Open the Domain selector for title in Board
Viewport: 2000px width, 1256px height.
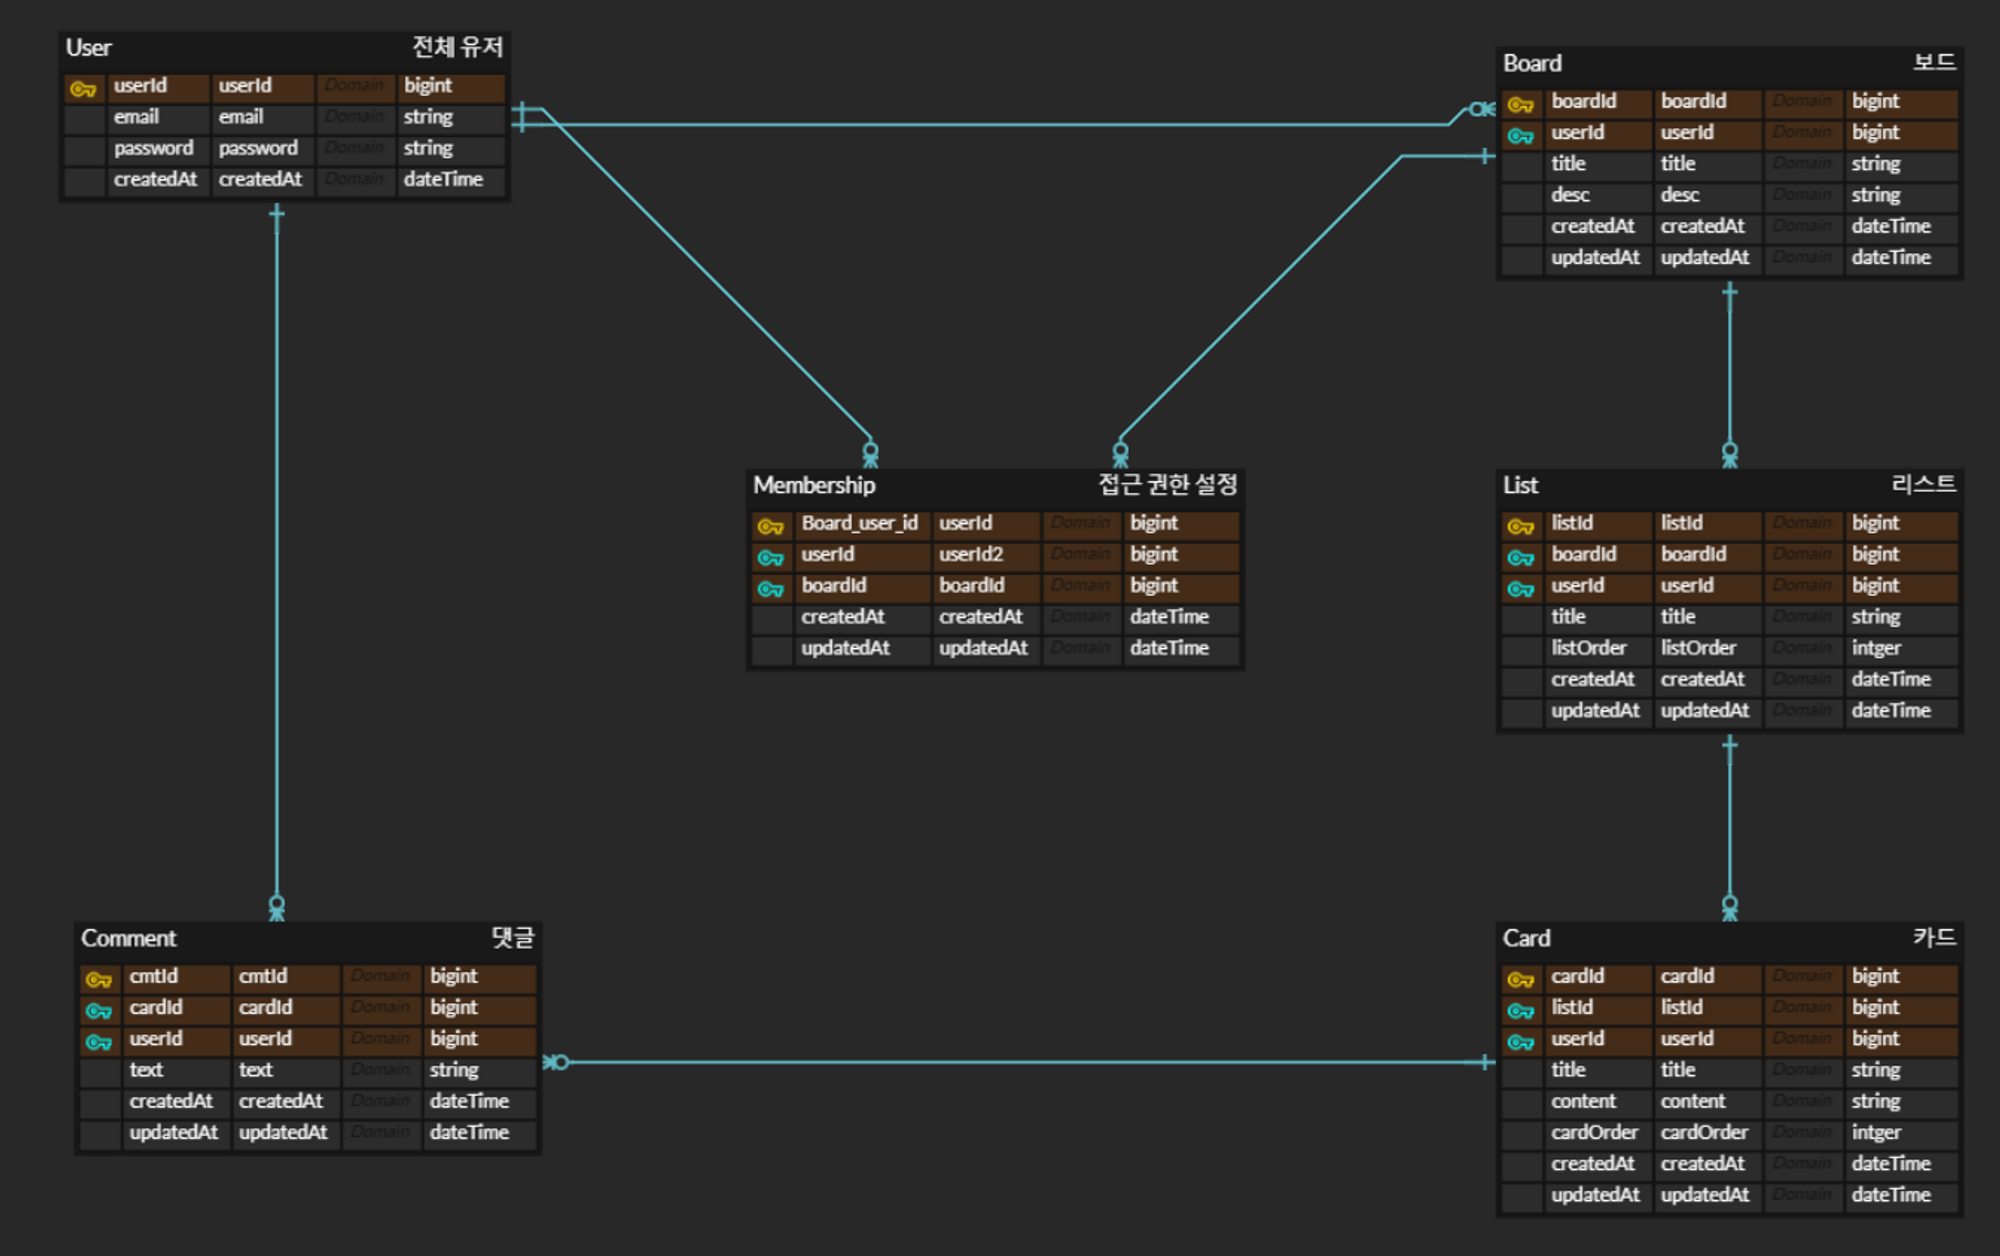pos(1803,163)
